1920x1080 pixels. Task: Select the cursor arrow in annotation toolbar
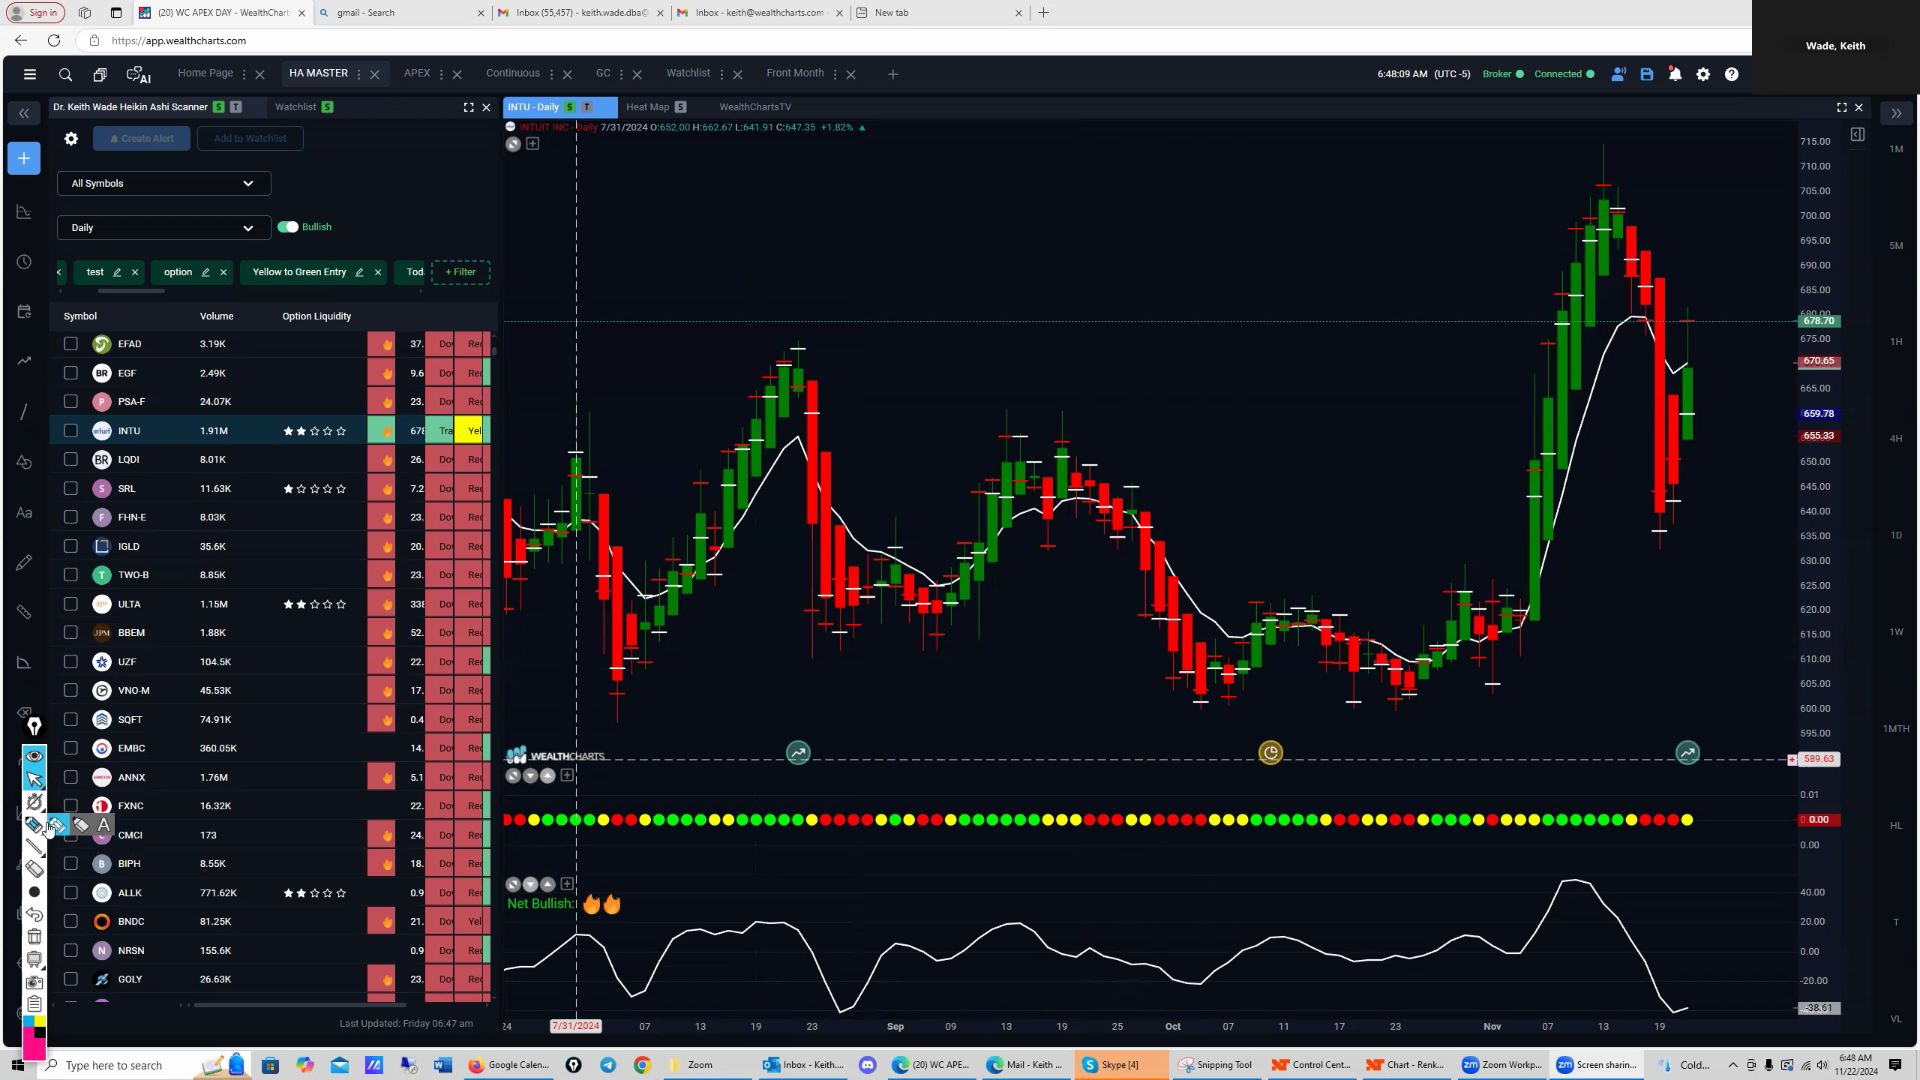(x=35, y=779)
